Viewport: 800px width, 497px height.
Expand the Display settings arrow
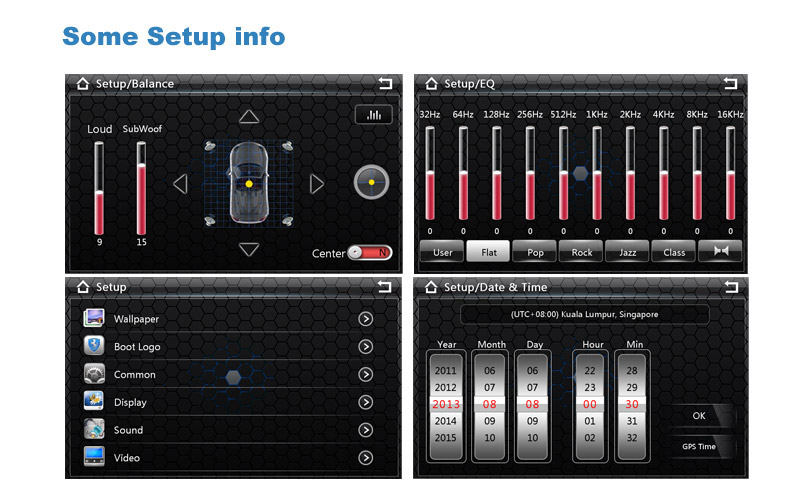366,402
